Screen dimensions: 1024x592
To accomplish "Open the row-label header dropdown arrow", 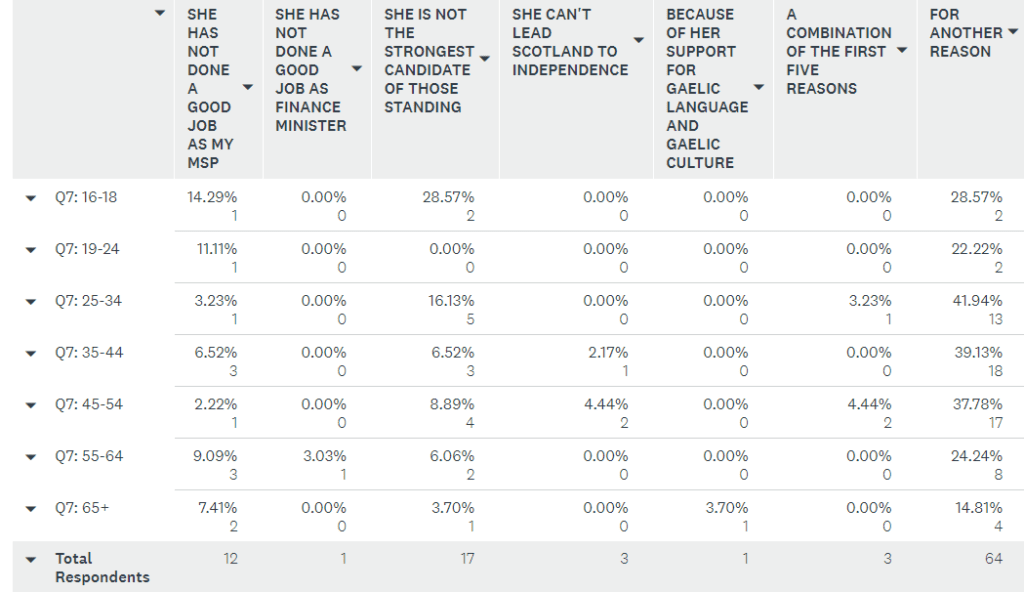I will point(159,13).
